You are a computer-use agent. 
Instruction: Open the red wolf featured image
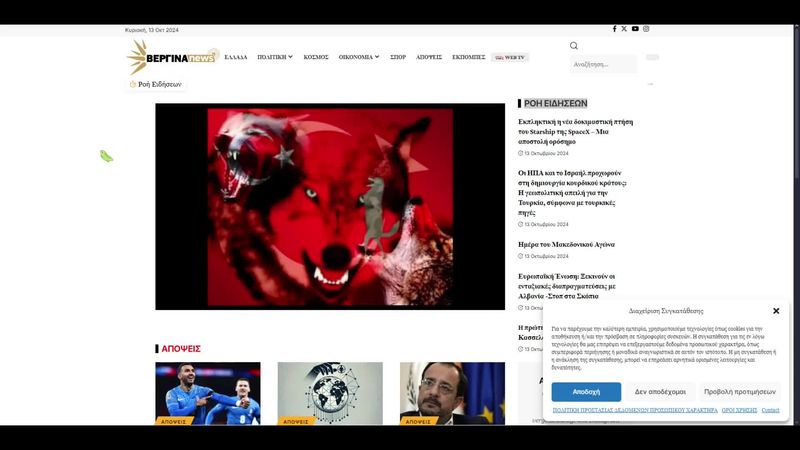click(330, 207)
